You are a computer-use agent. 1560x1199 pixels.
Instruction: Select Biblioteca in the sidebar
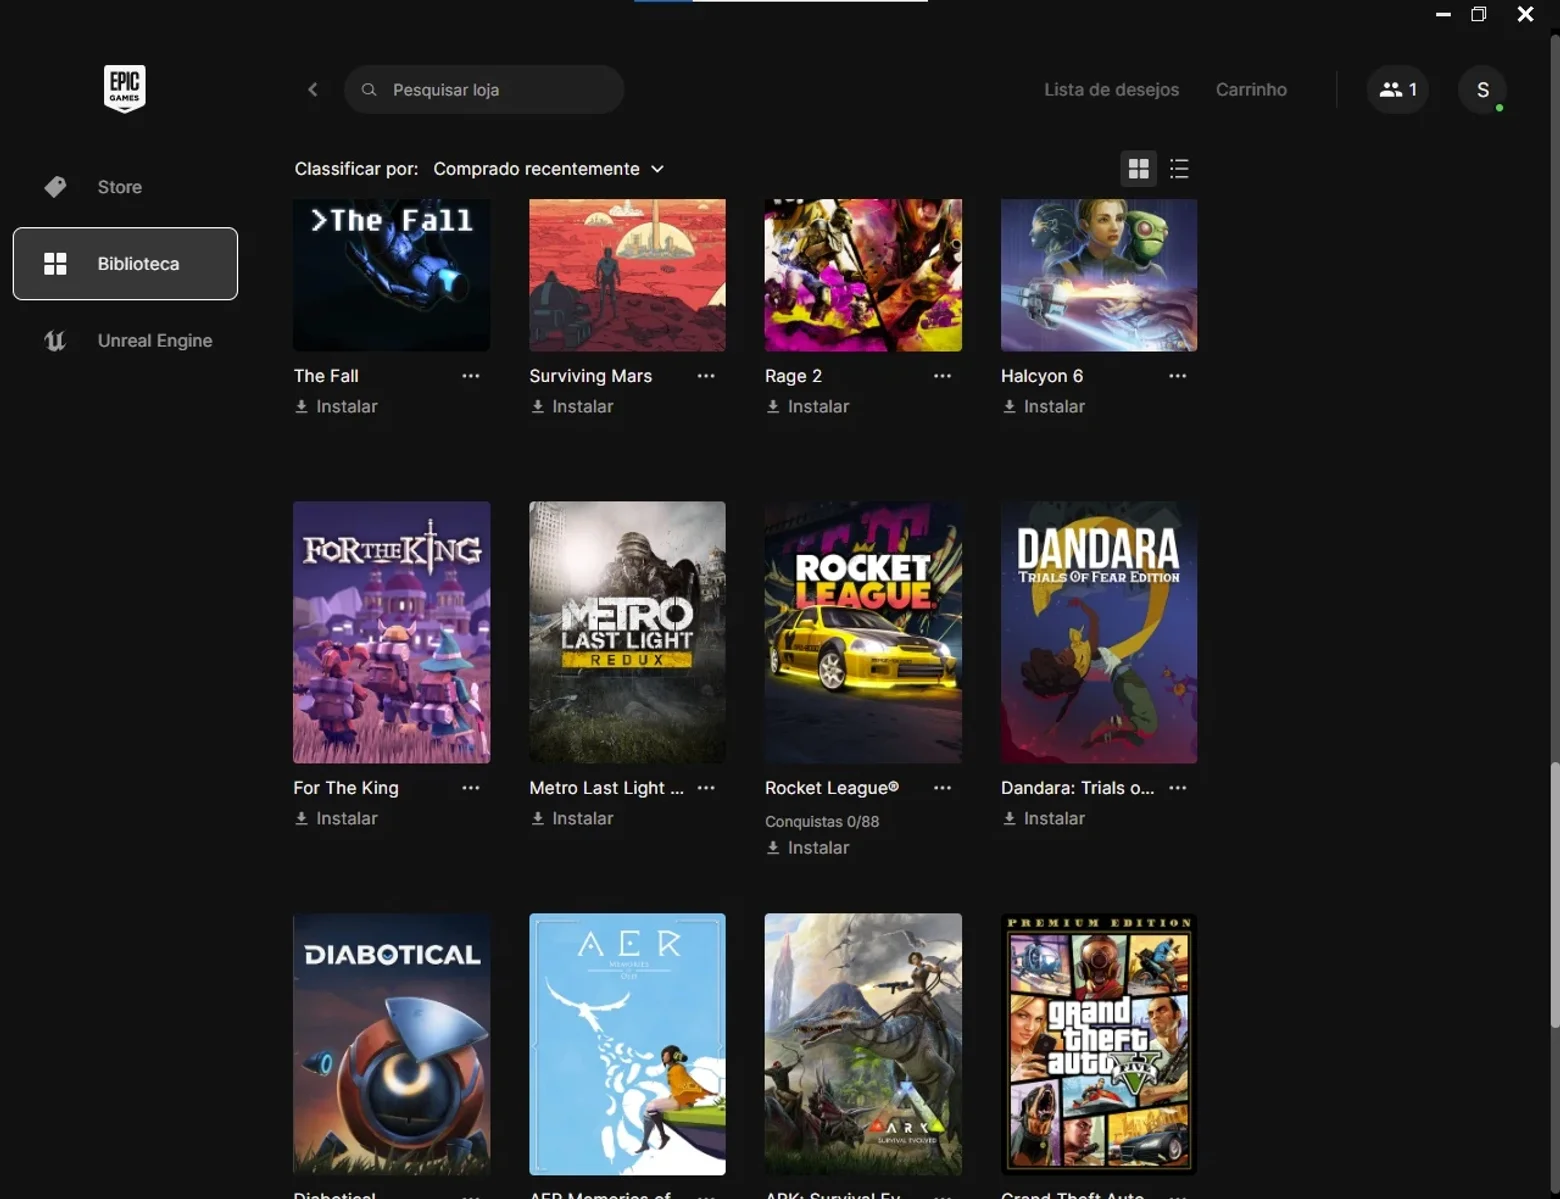coord(125,264)
